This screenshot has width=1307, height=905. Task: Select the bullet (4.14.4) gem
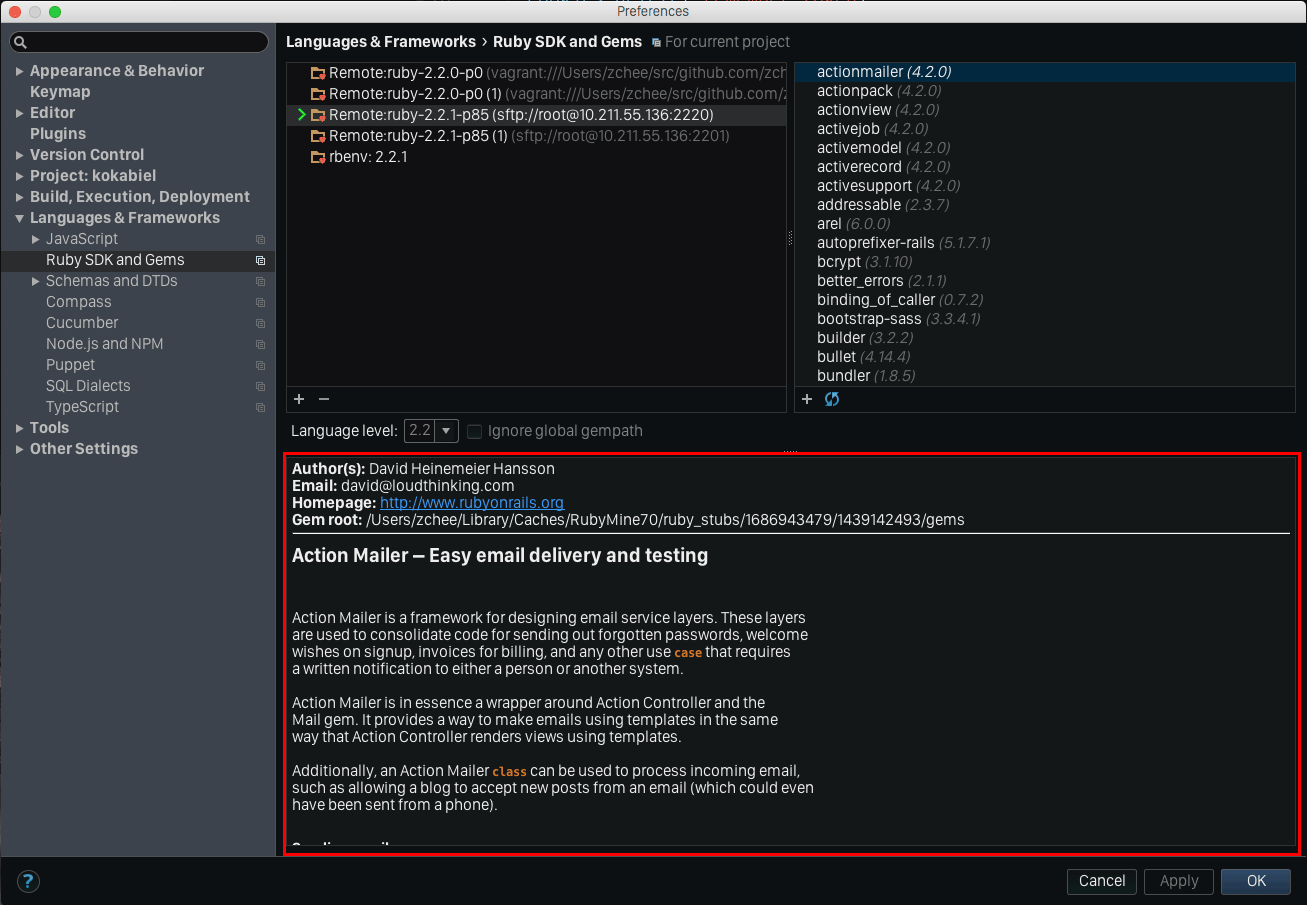tap(1045, 357)
